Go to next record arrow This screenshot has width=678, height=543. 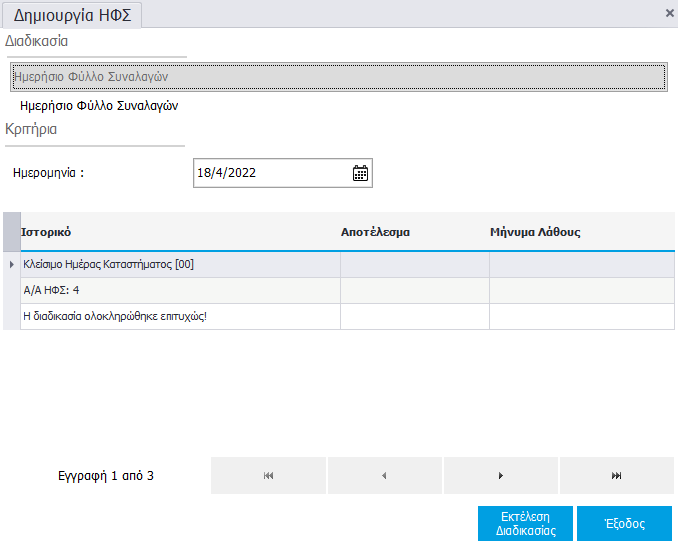click(500, 476)
